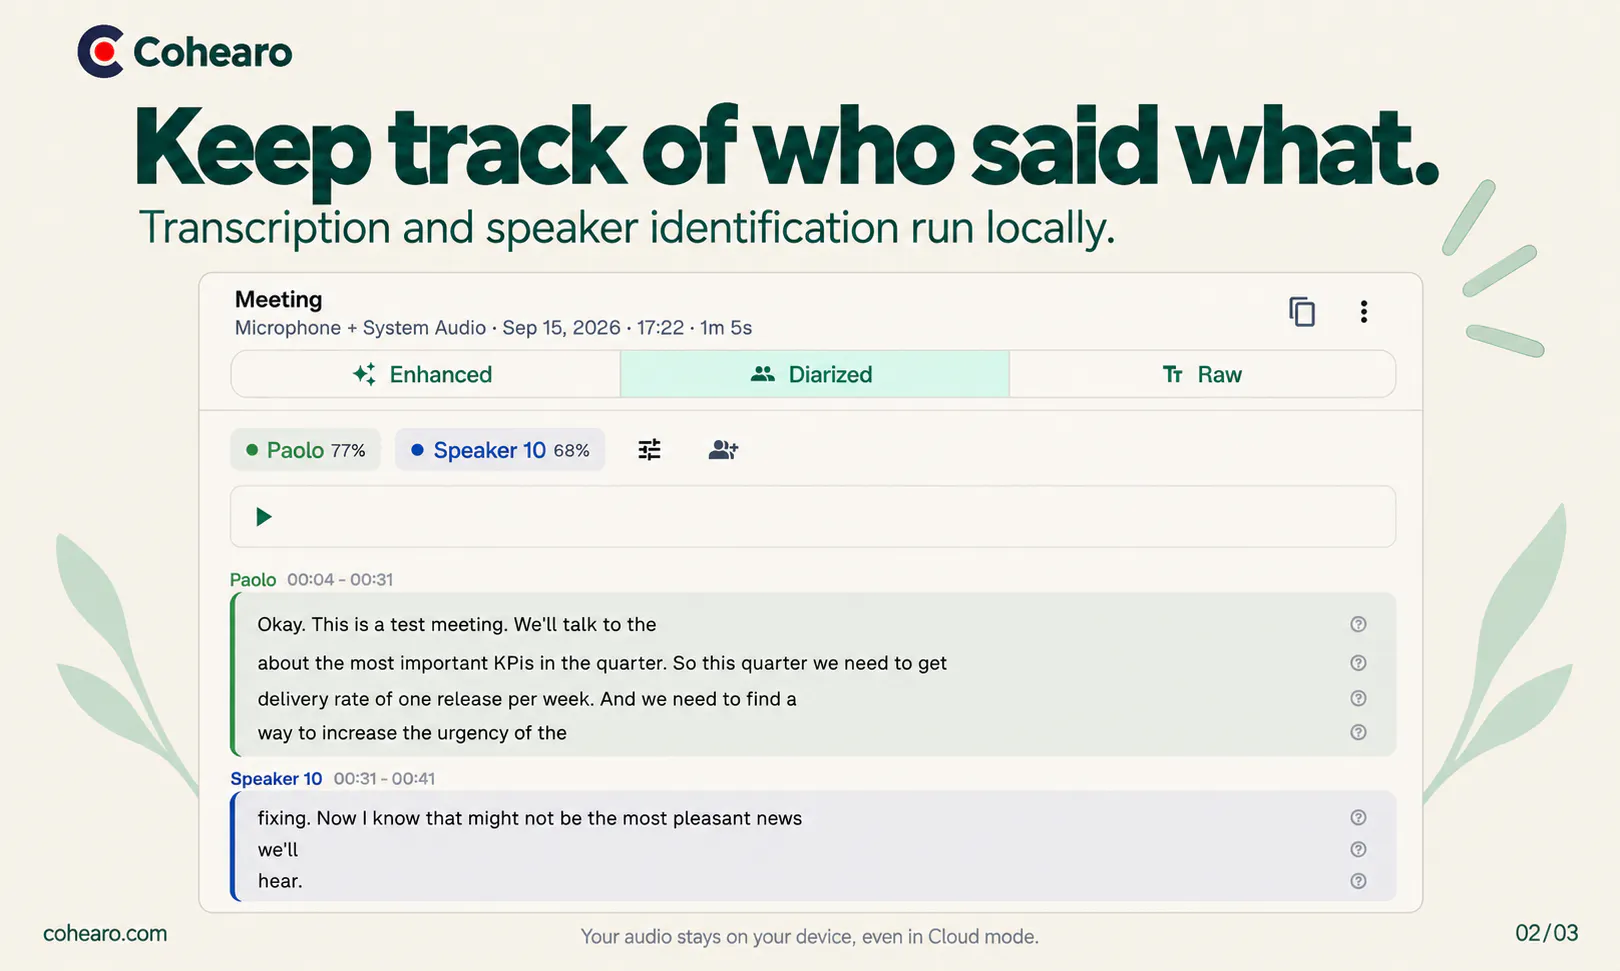
Task: Click help icon beside the "hear." line
Action: 1358,881
